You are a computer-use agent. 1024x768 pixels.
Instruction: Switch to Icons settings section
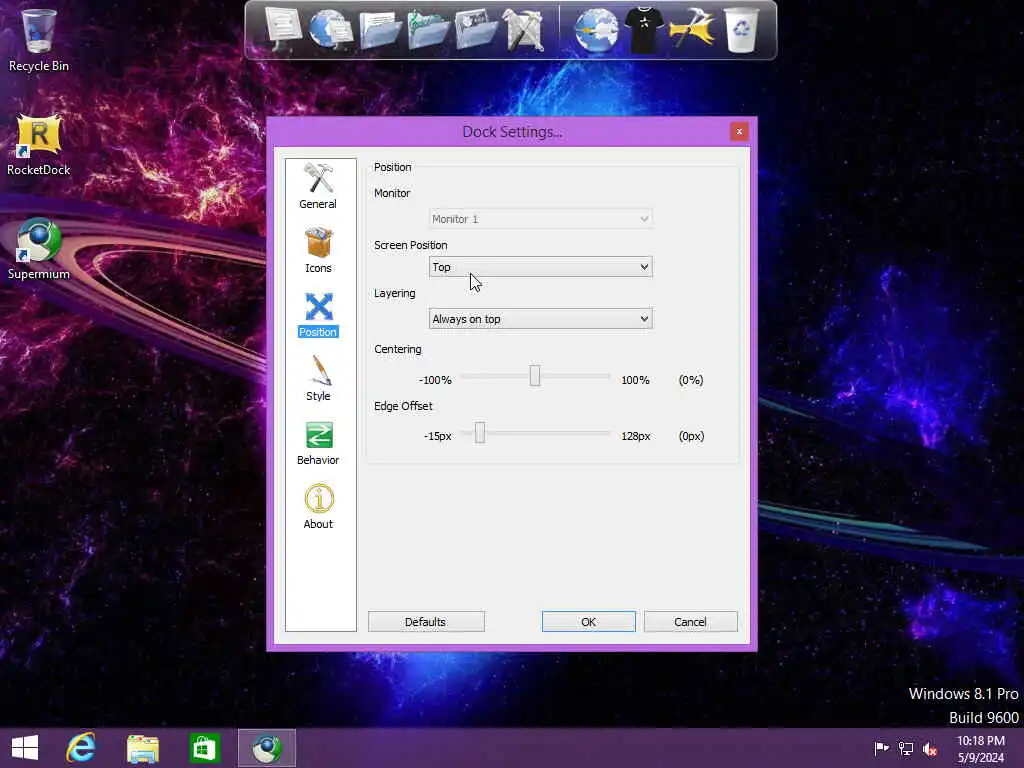pos(318,251)
